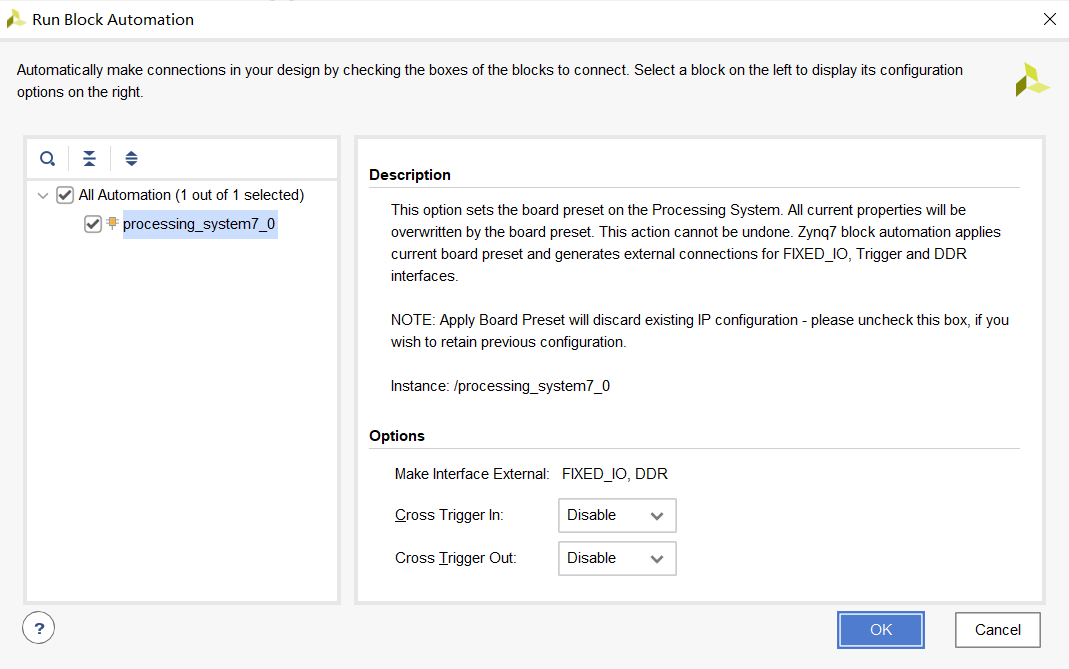
Task: Click the Options section heading
Action: click(397, 436)
